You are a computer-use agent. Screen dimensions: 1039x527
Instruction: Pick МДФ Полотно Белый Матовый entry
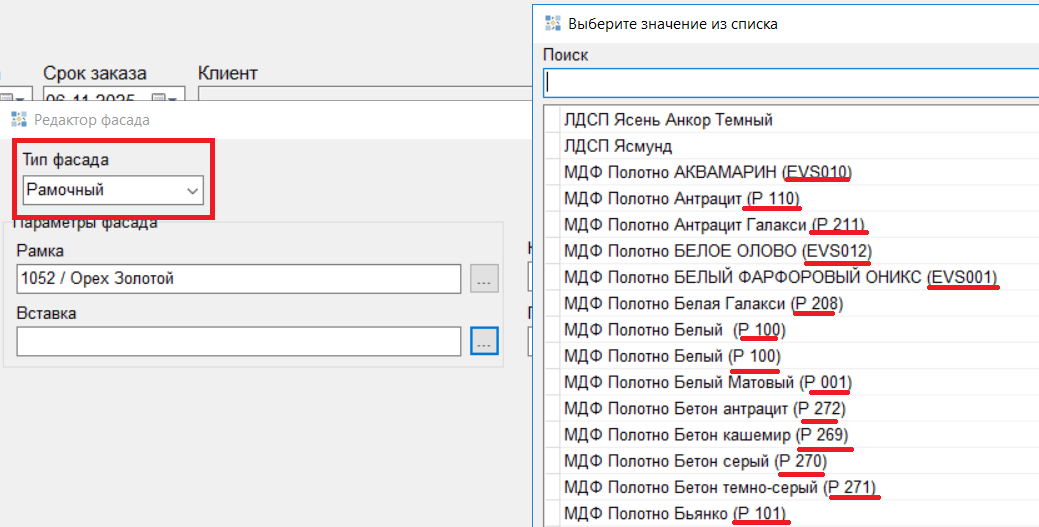707,382
